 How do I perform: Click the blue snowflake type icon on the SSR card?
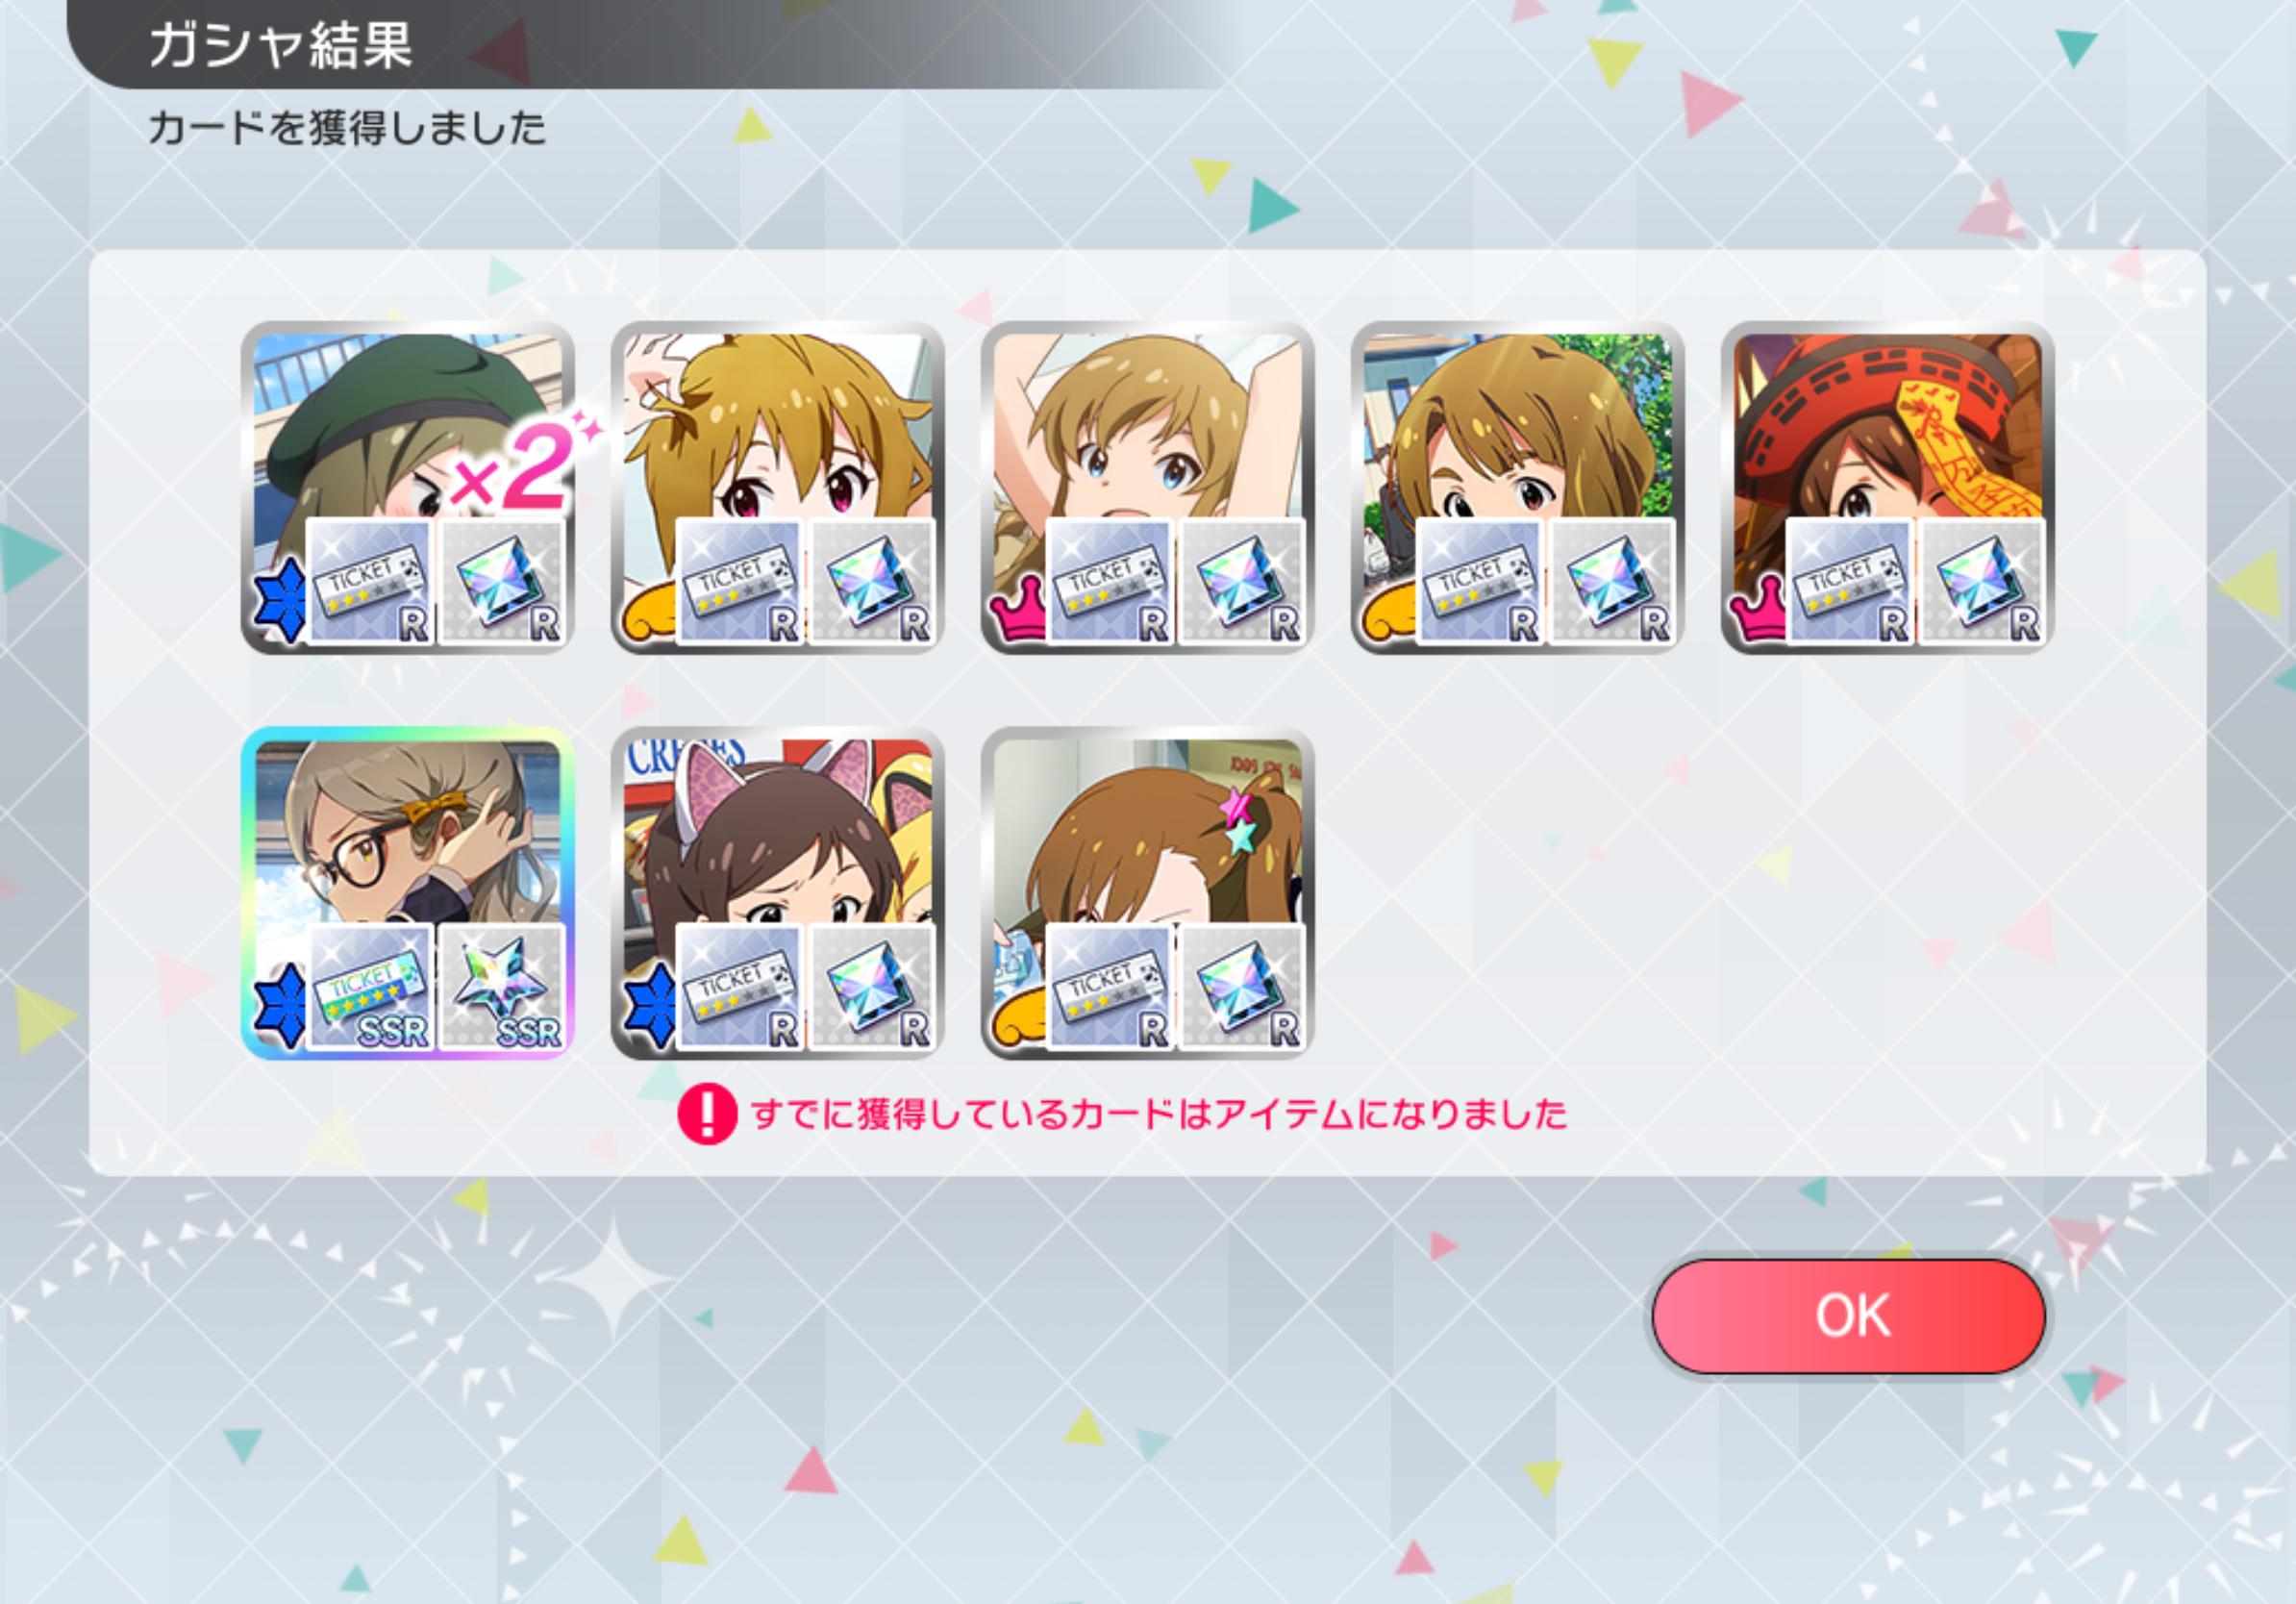point(279,1005)
